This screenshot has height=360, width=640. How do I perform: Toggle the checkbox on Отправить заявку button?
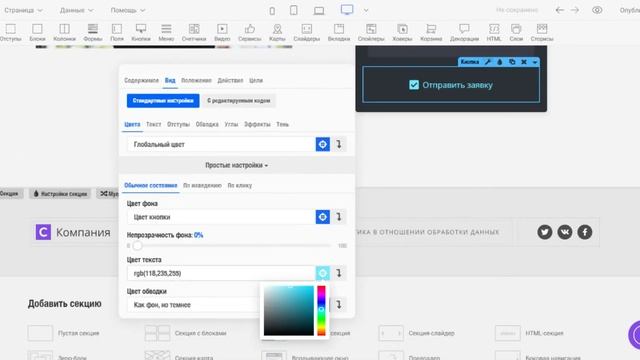coord(414,85)
